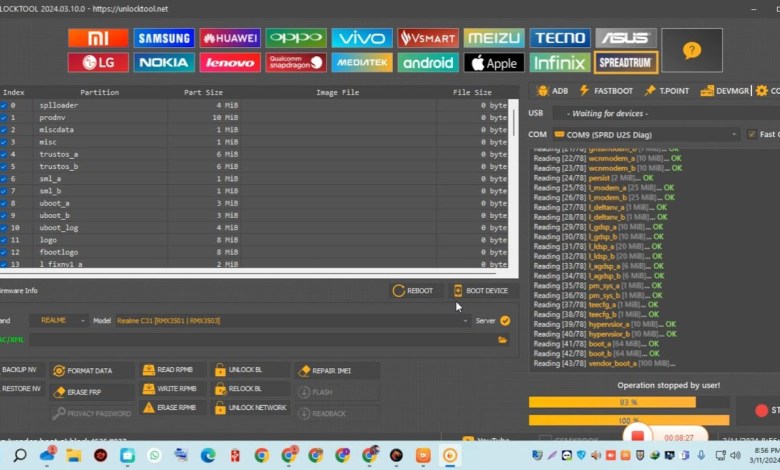Open the brand dropdown showing REALME
780x470 pixels.
(58, 321)
